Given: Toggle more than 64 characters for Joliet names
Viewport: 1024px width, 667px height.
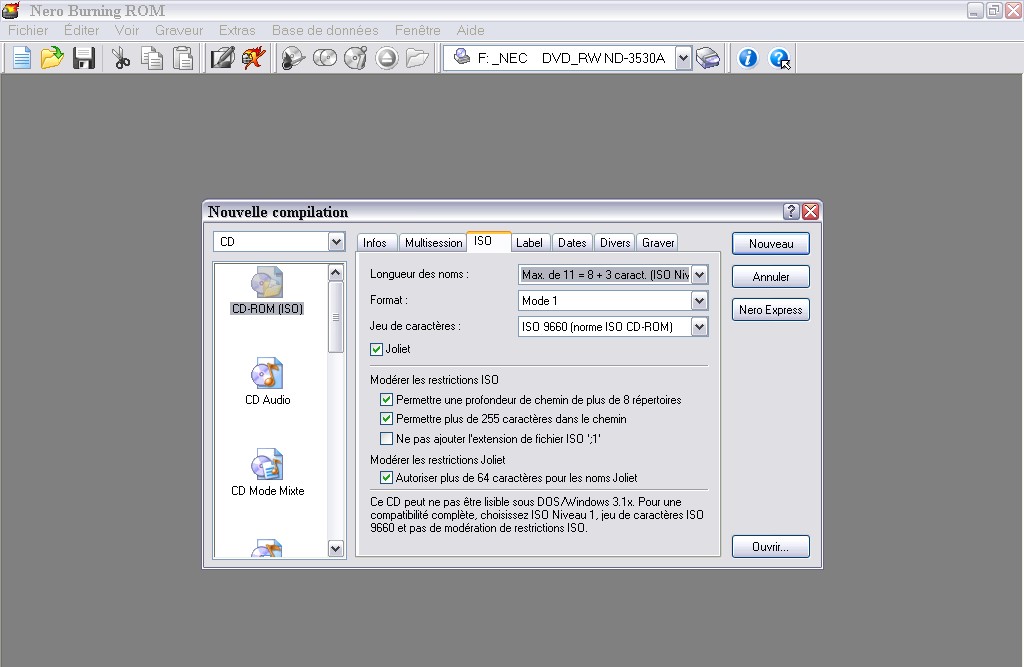Looking at the screenshot, I should [x=387, y=478].
